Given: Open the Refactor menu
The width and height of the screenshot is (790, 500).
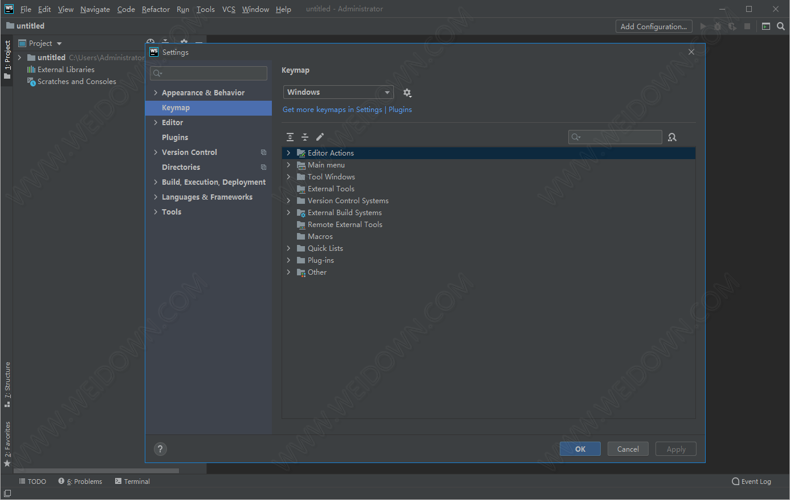Looking at the screenshot, I should coord(156,9).
